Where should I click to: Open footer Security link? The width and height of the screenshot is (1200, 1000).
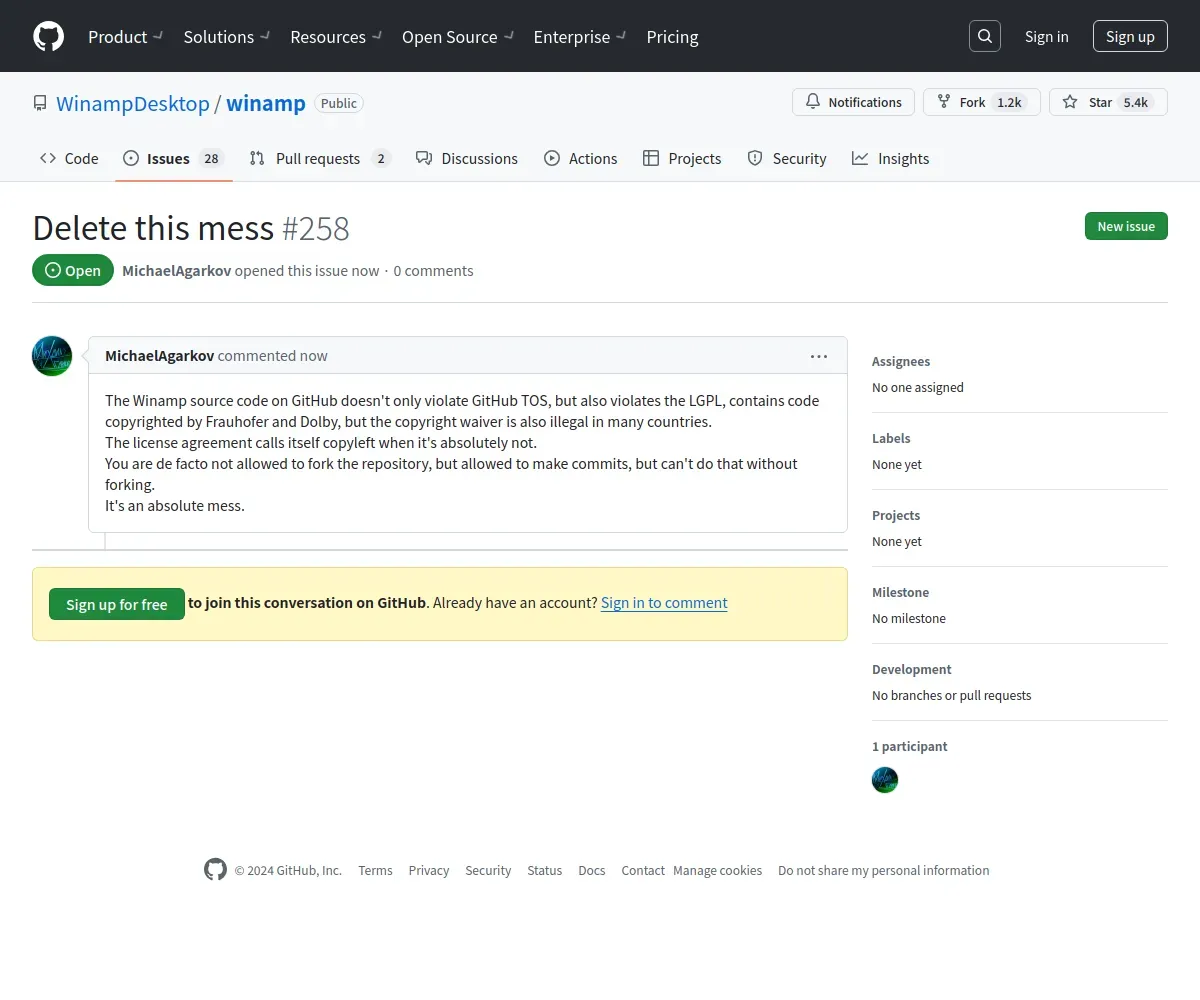point(488,870)
